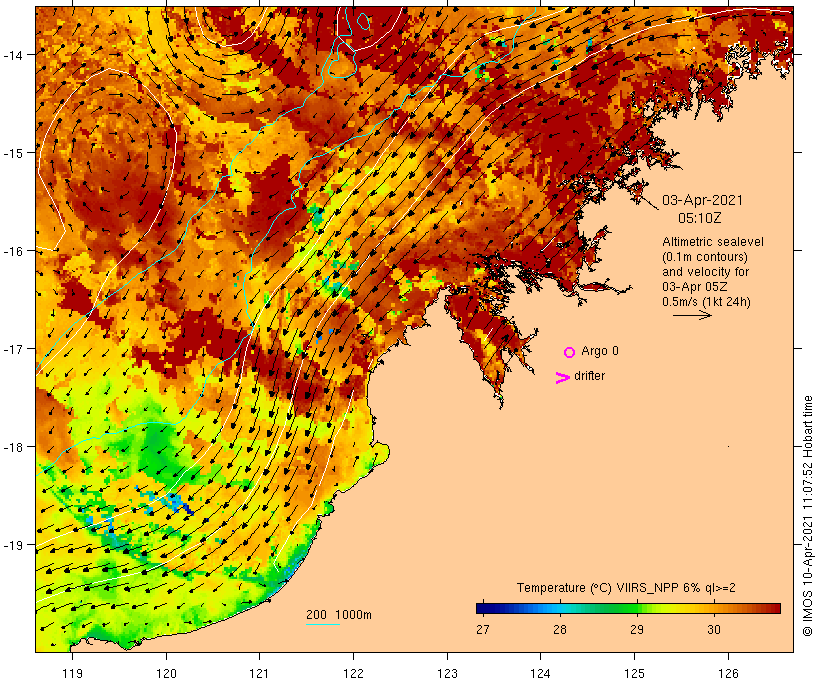
Task: Click longitude axis label 120
Action: (x=166, y=673)
